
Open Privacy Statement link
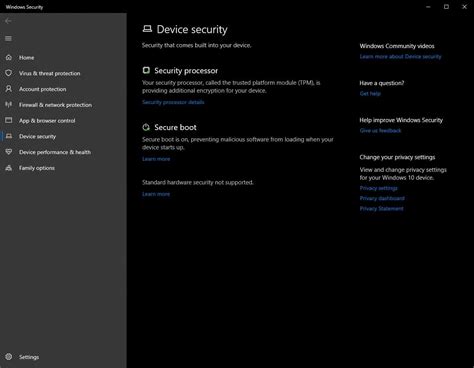[x=381, y=209]
